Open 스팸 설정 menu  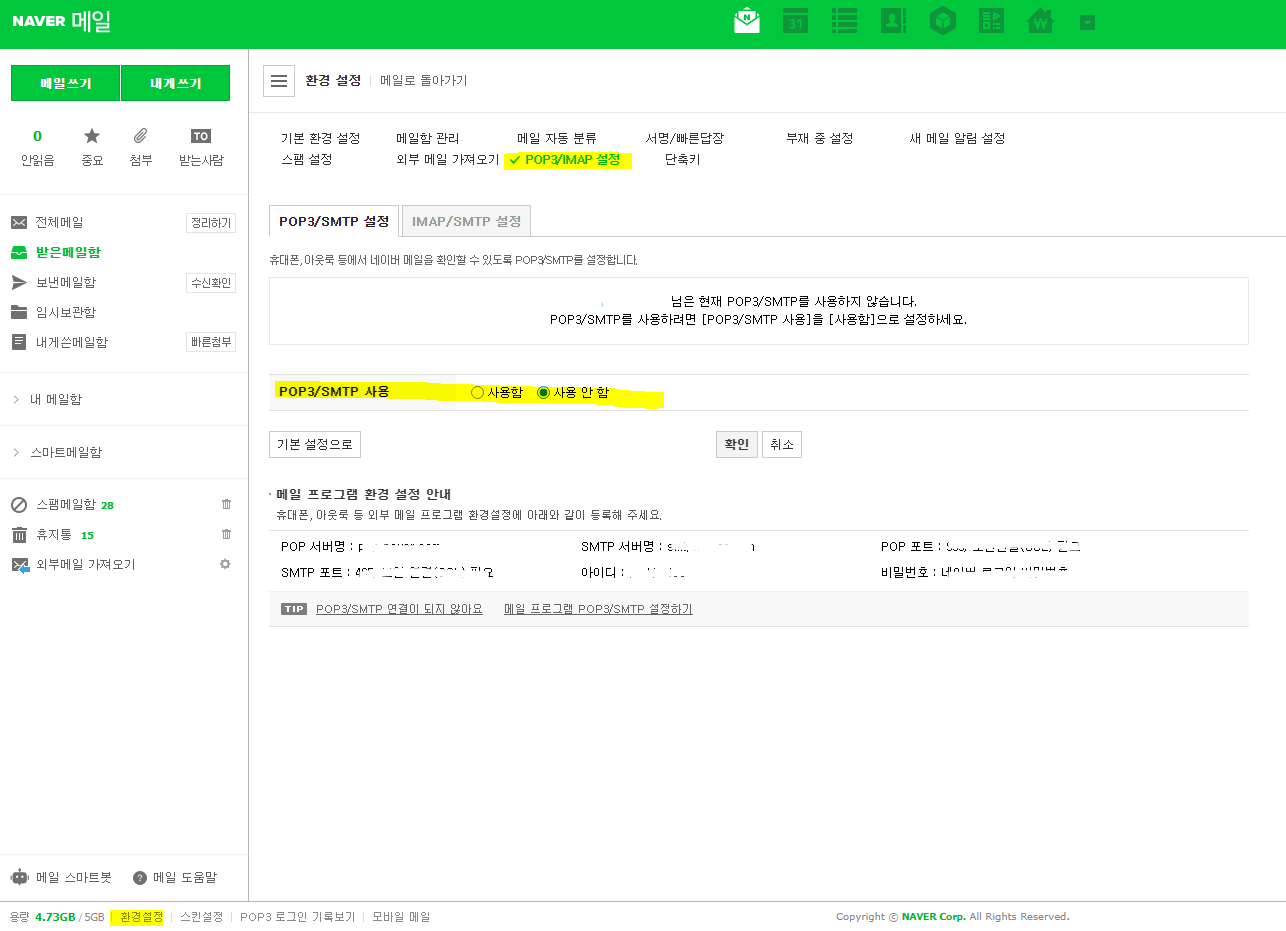[x=306, y=159]
